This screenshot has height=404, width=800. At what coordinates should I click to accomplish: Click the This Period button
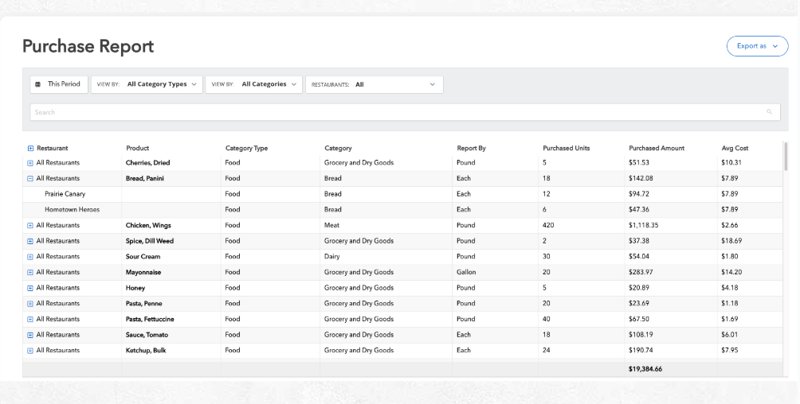tap(59, 85)
